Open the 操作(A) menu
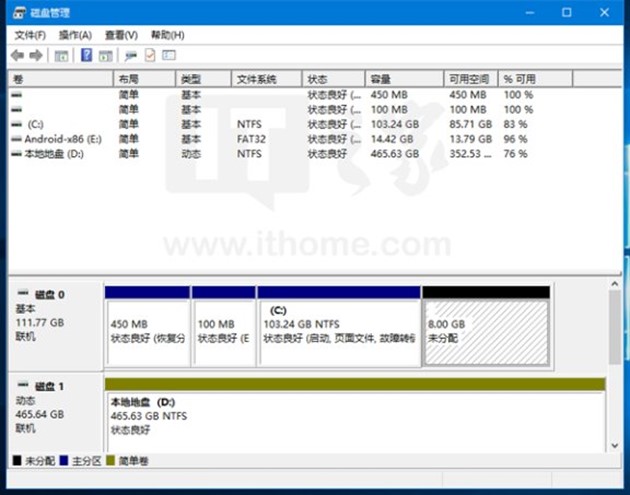The image size is (630, 495). (x=75, y=35)
